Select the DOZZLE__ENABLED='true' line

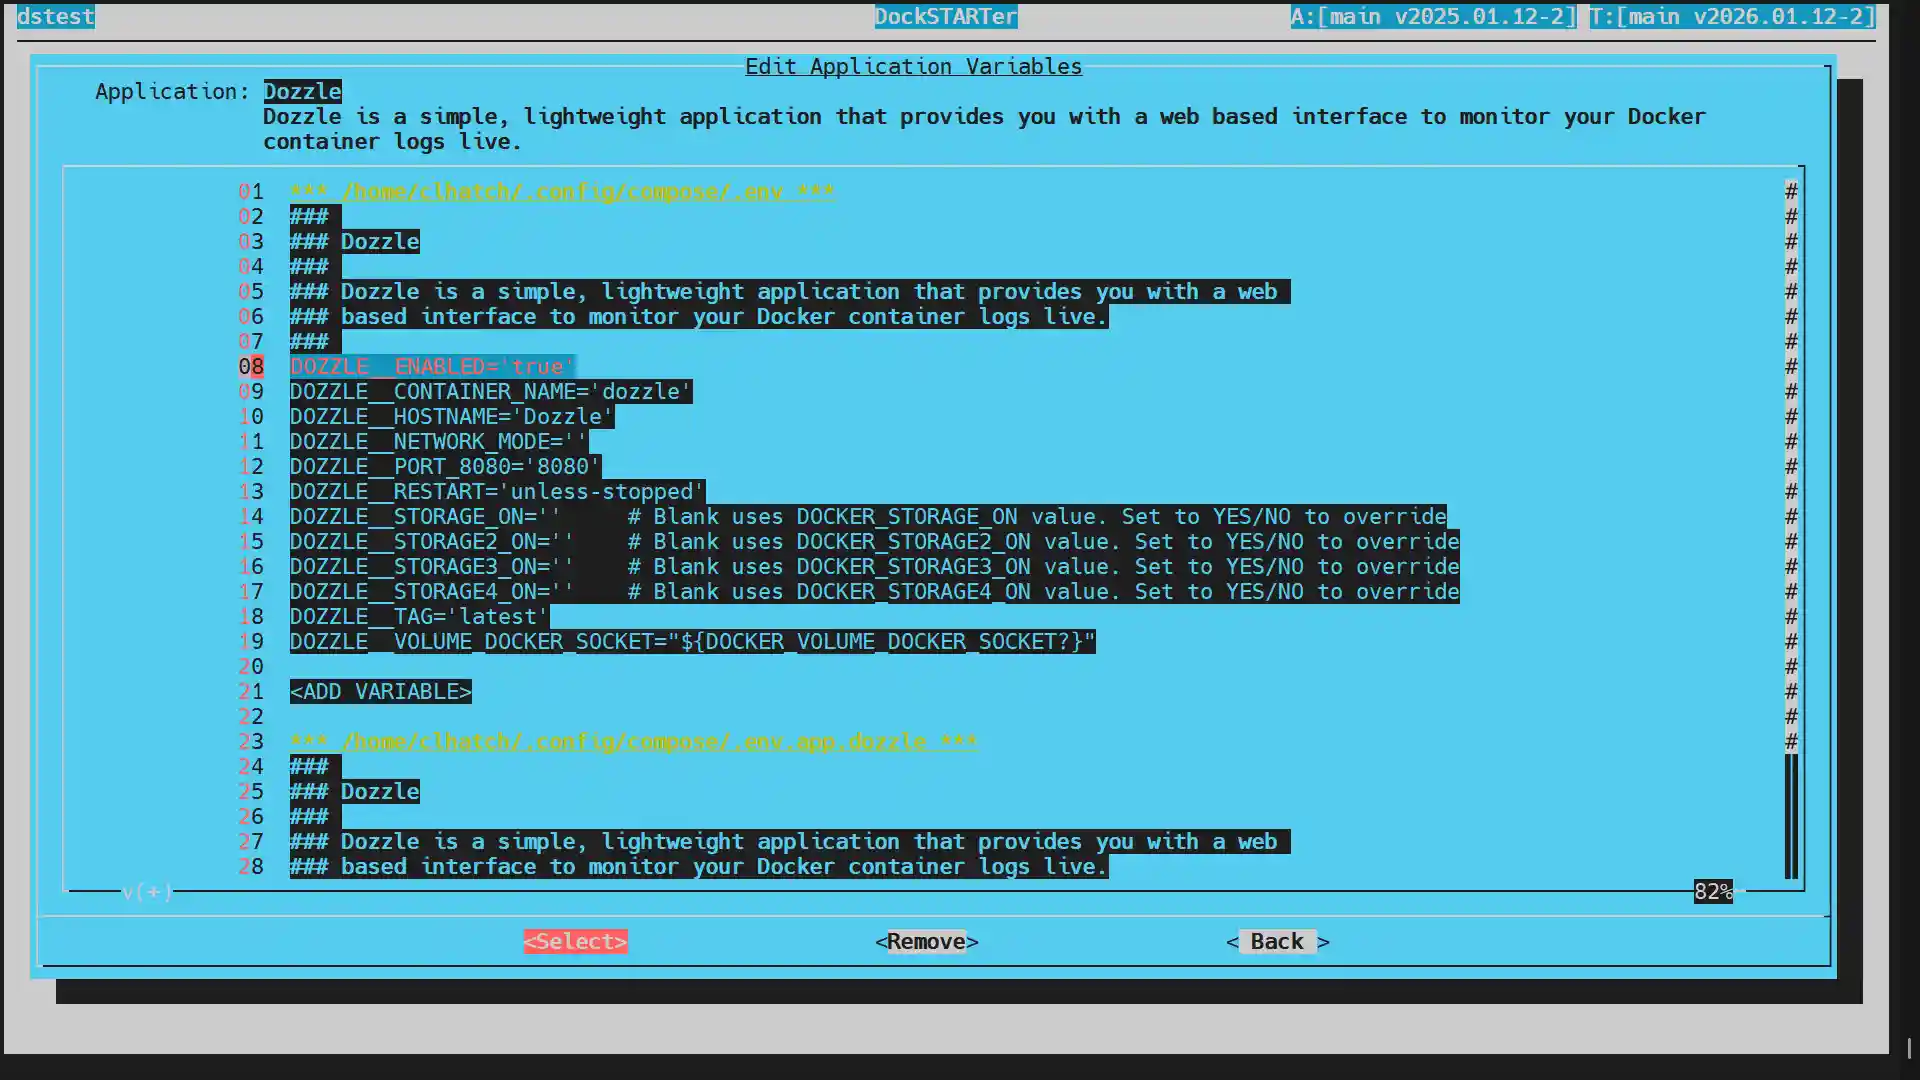coord(432,366)
